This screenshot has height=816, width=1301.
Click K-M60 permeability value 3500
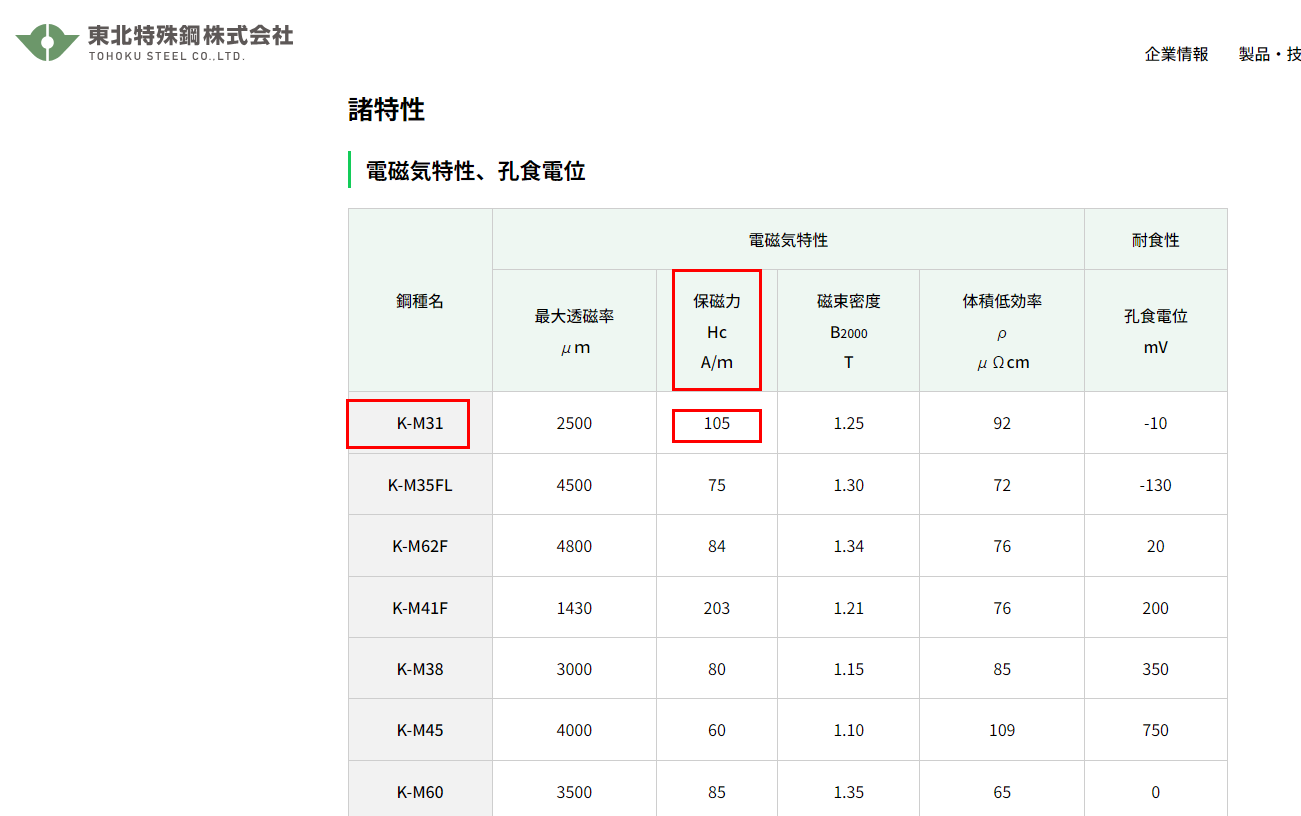(x=574, y=792)
